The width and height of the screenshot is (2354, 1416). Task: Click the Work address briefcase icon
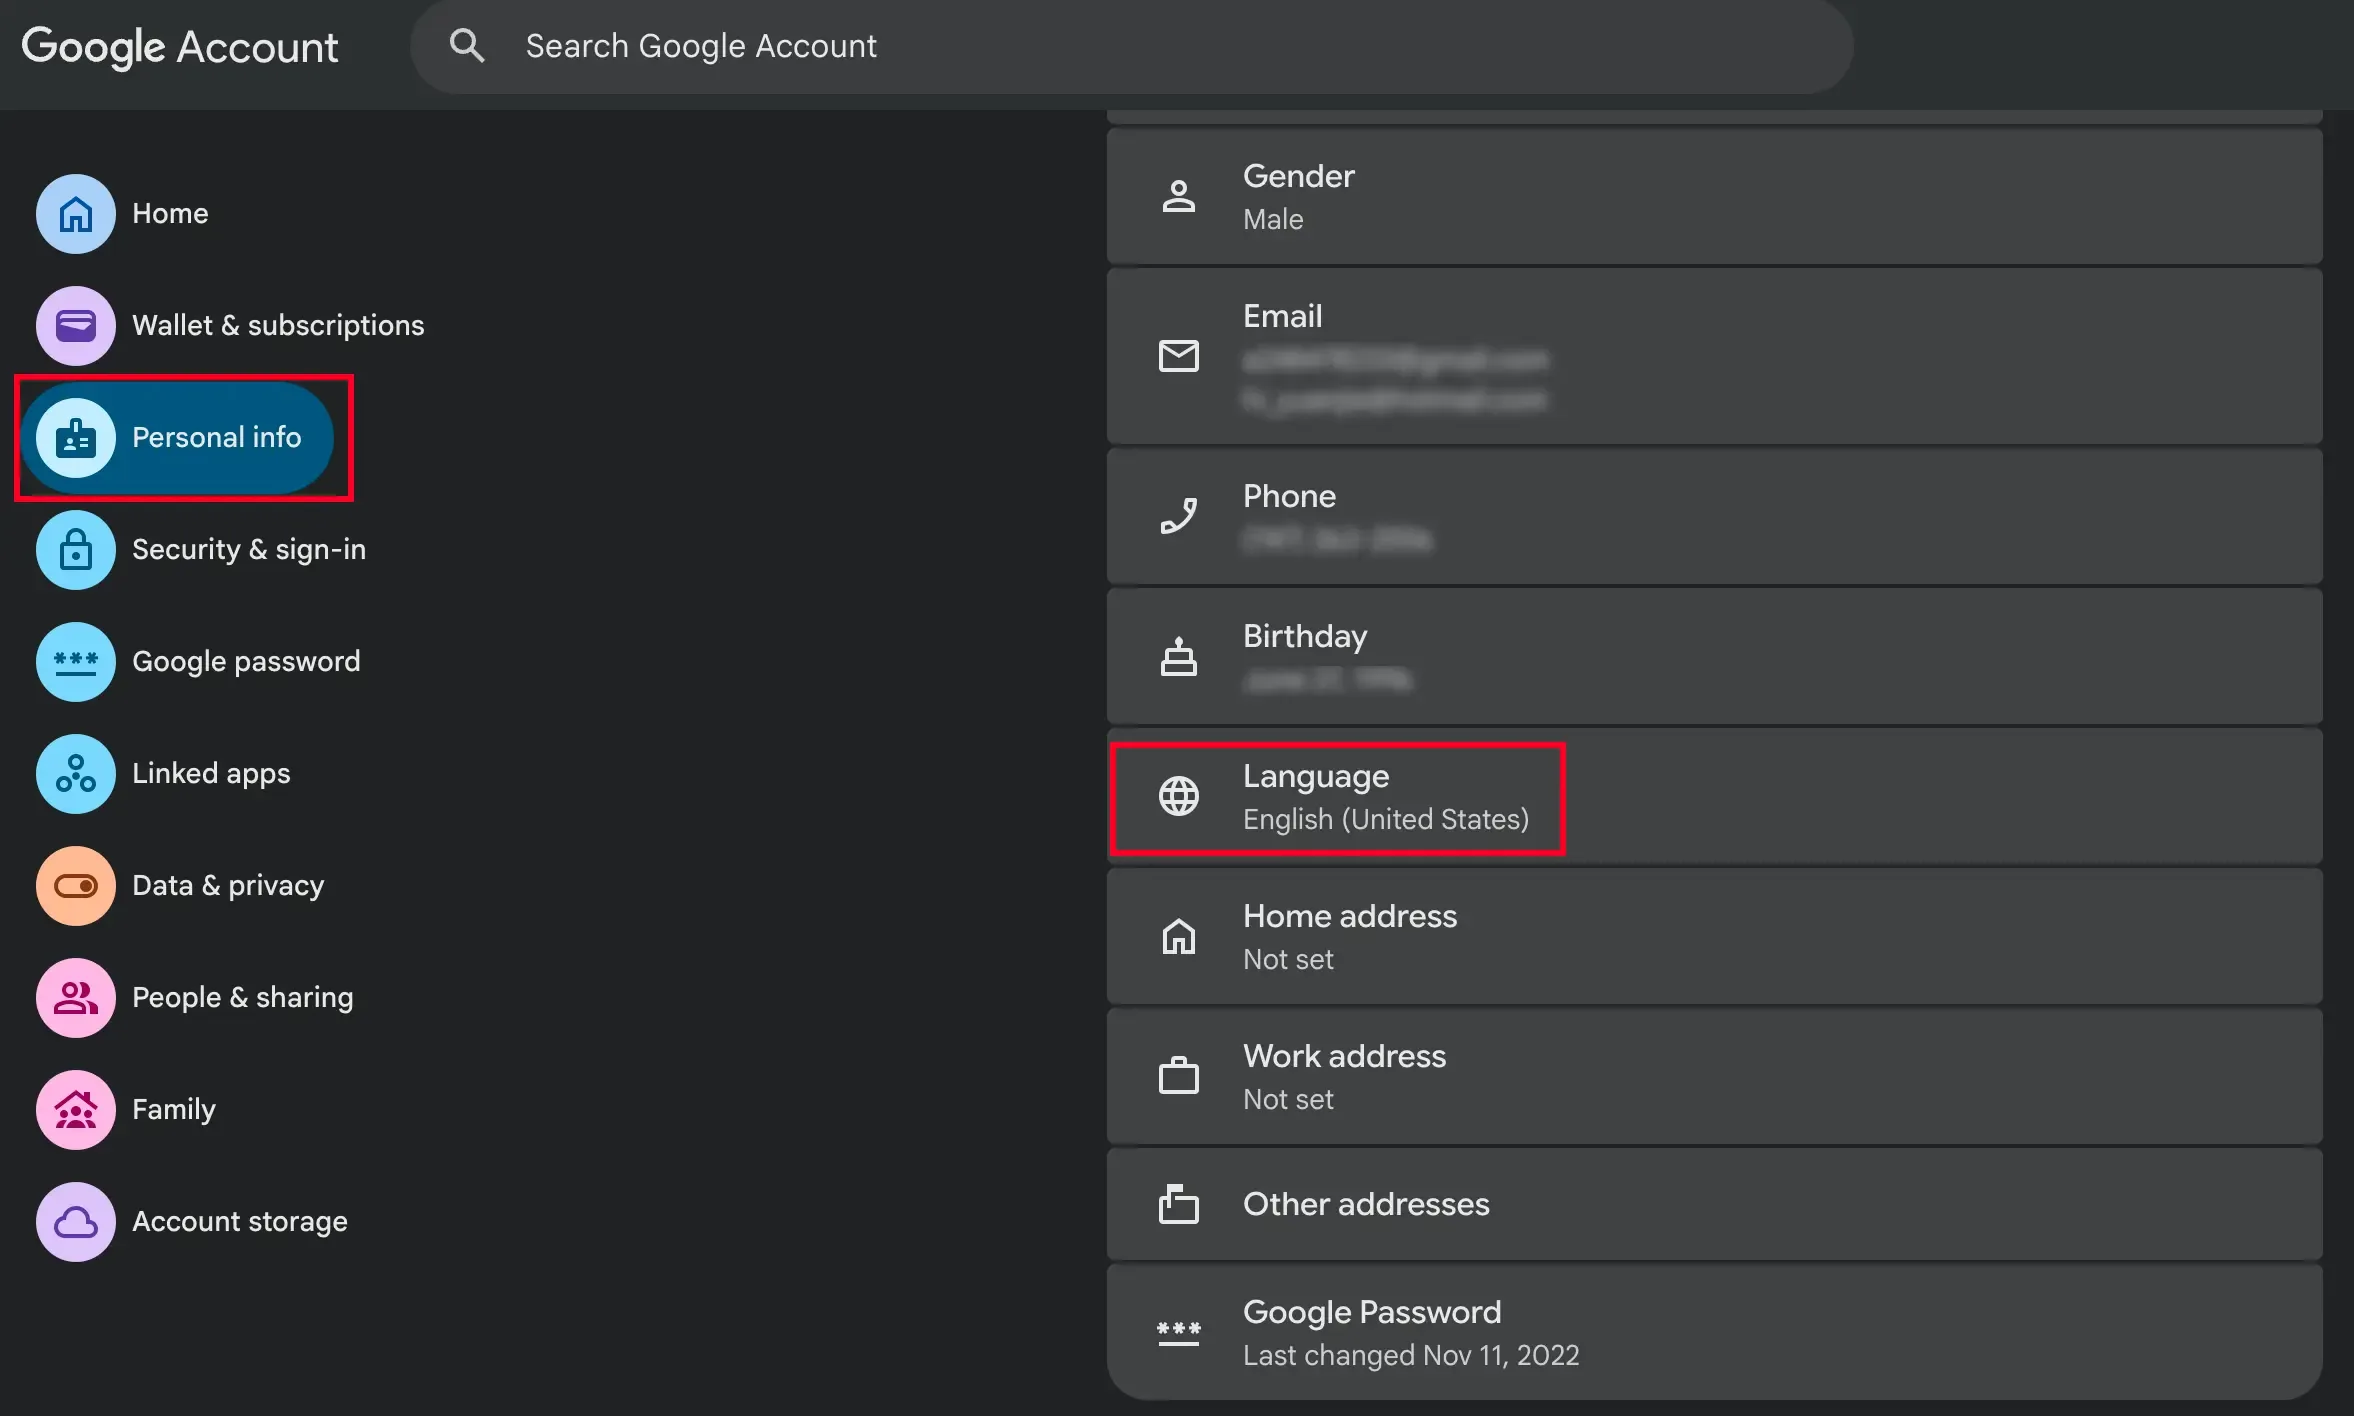[x=1179, y=1076]
